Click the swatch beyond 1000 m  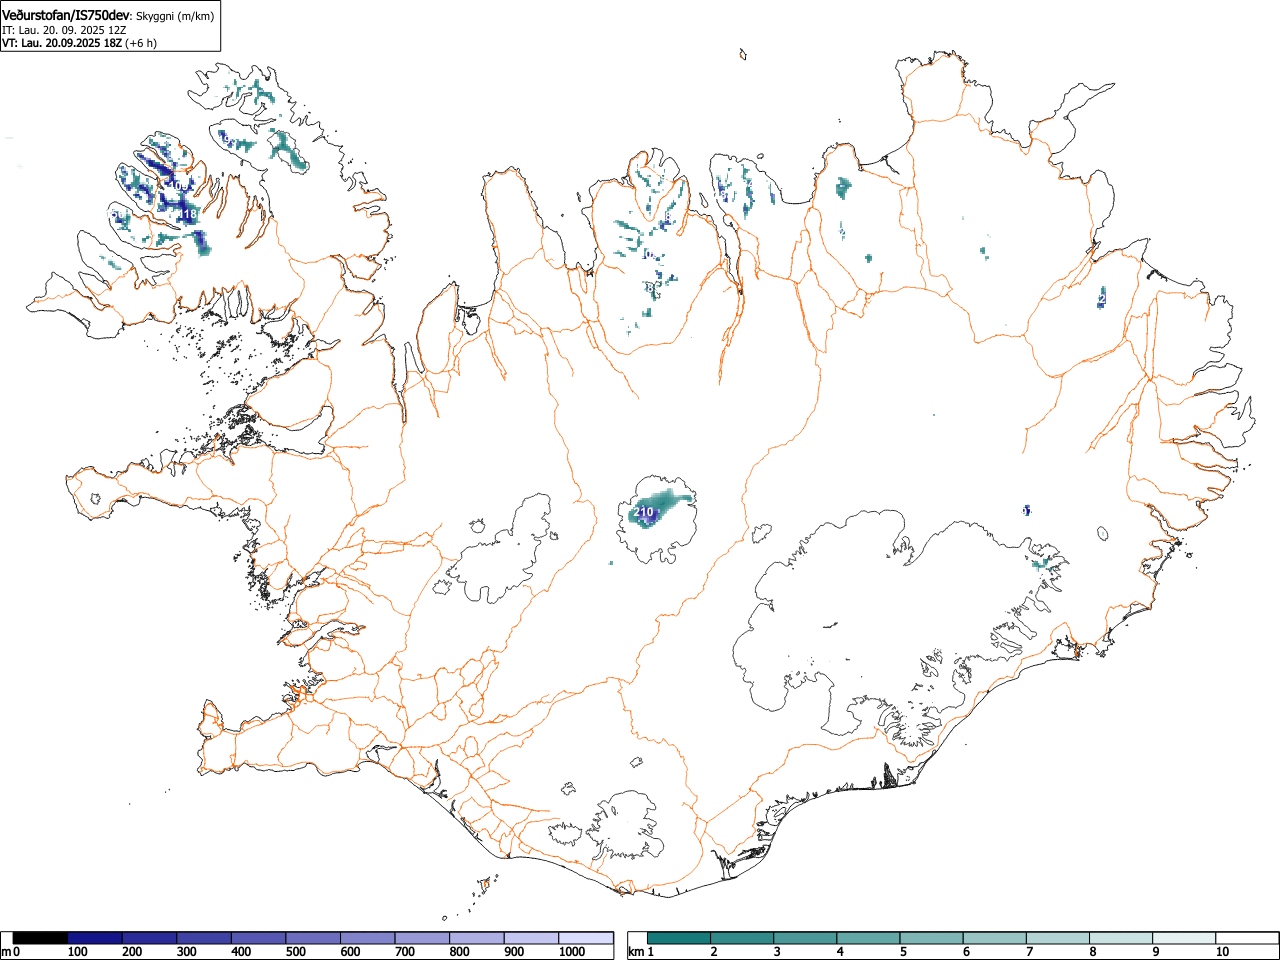586,938
